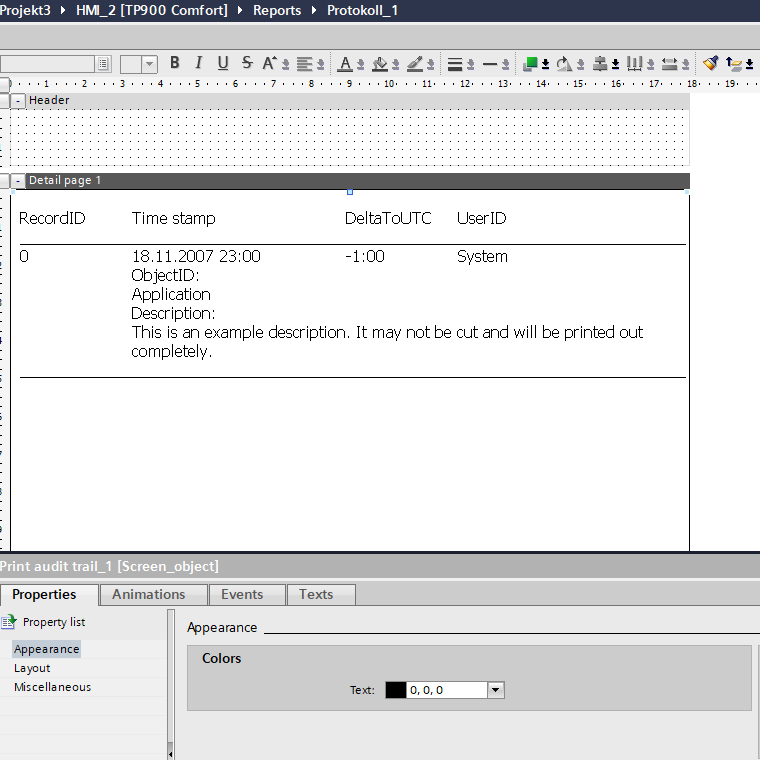
Task: Select Appearance in the property list
Action: [47, 649]
